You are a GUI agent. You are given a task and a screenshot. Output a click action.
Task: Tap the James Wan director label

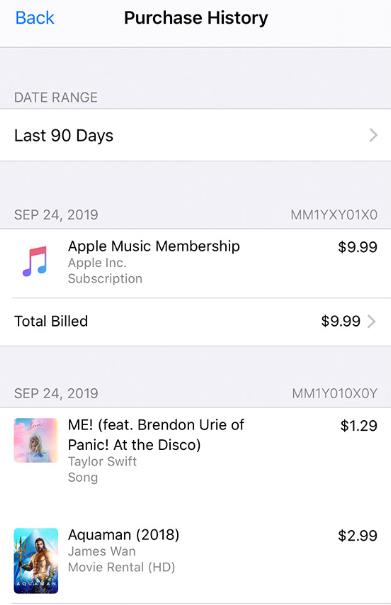pos(102,551)
